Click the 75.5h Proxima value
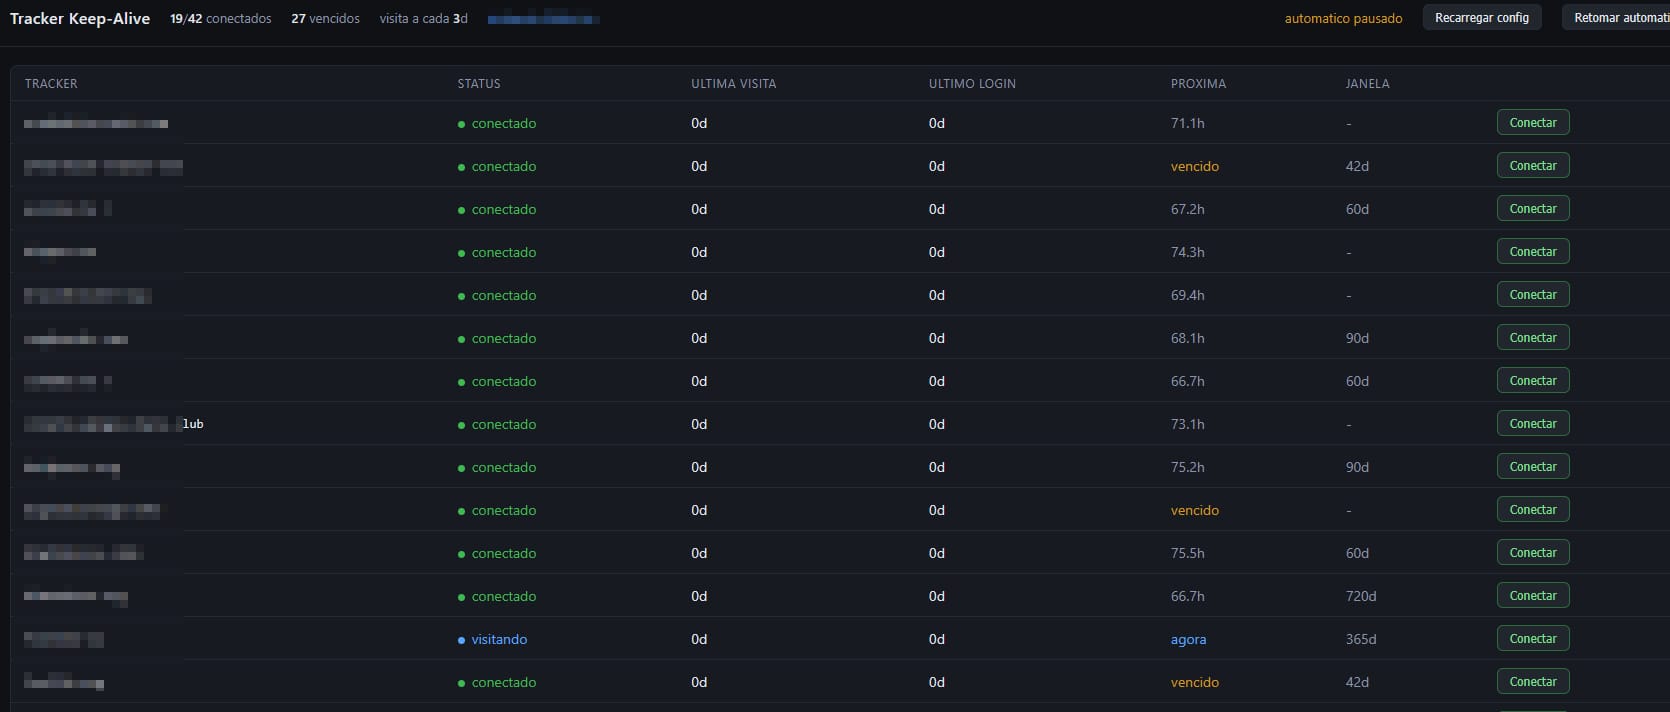1670x712 pixels. tap(1187, 553)
